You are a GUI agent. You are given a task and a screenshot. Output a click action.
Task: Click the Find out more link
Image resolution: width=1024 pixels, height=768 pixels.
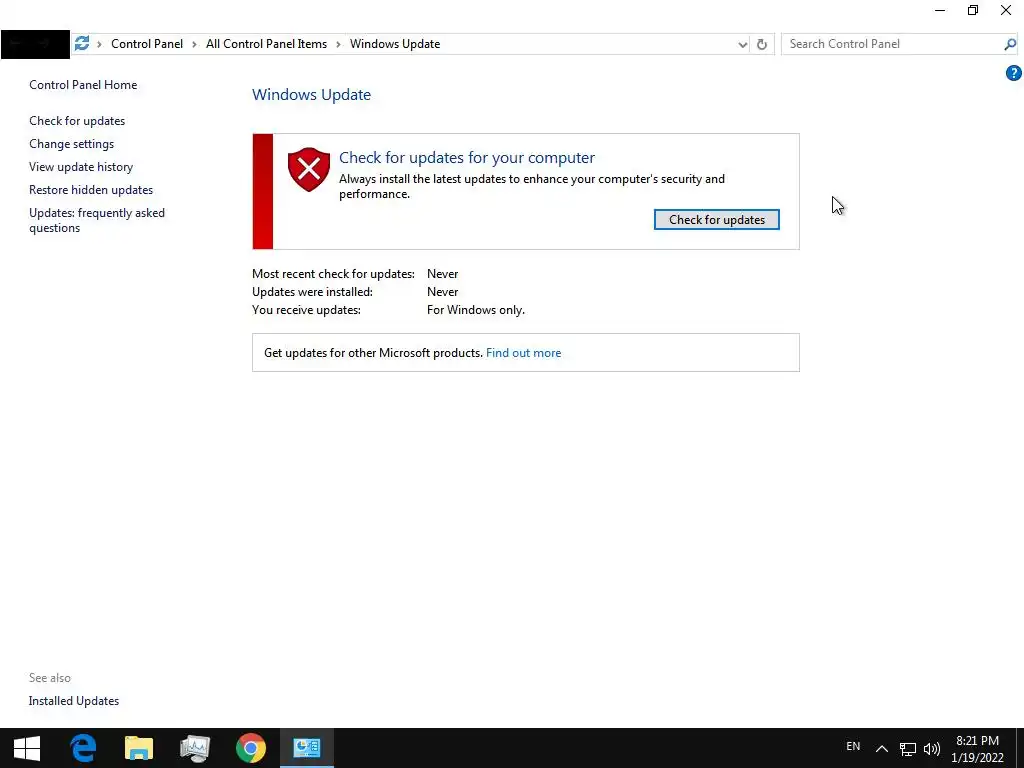523,353
